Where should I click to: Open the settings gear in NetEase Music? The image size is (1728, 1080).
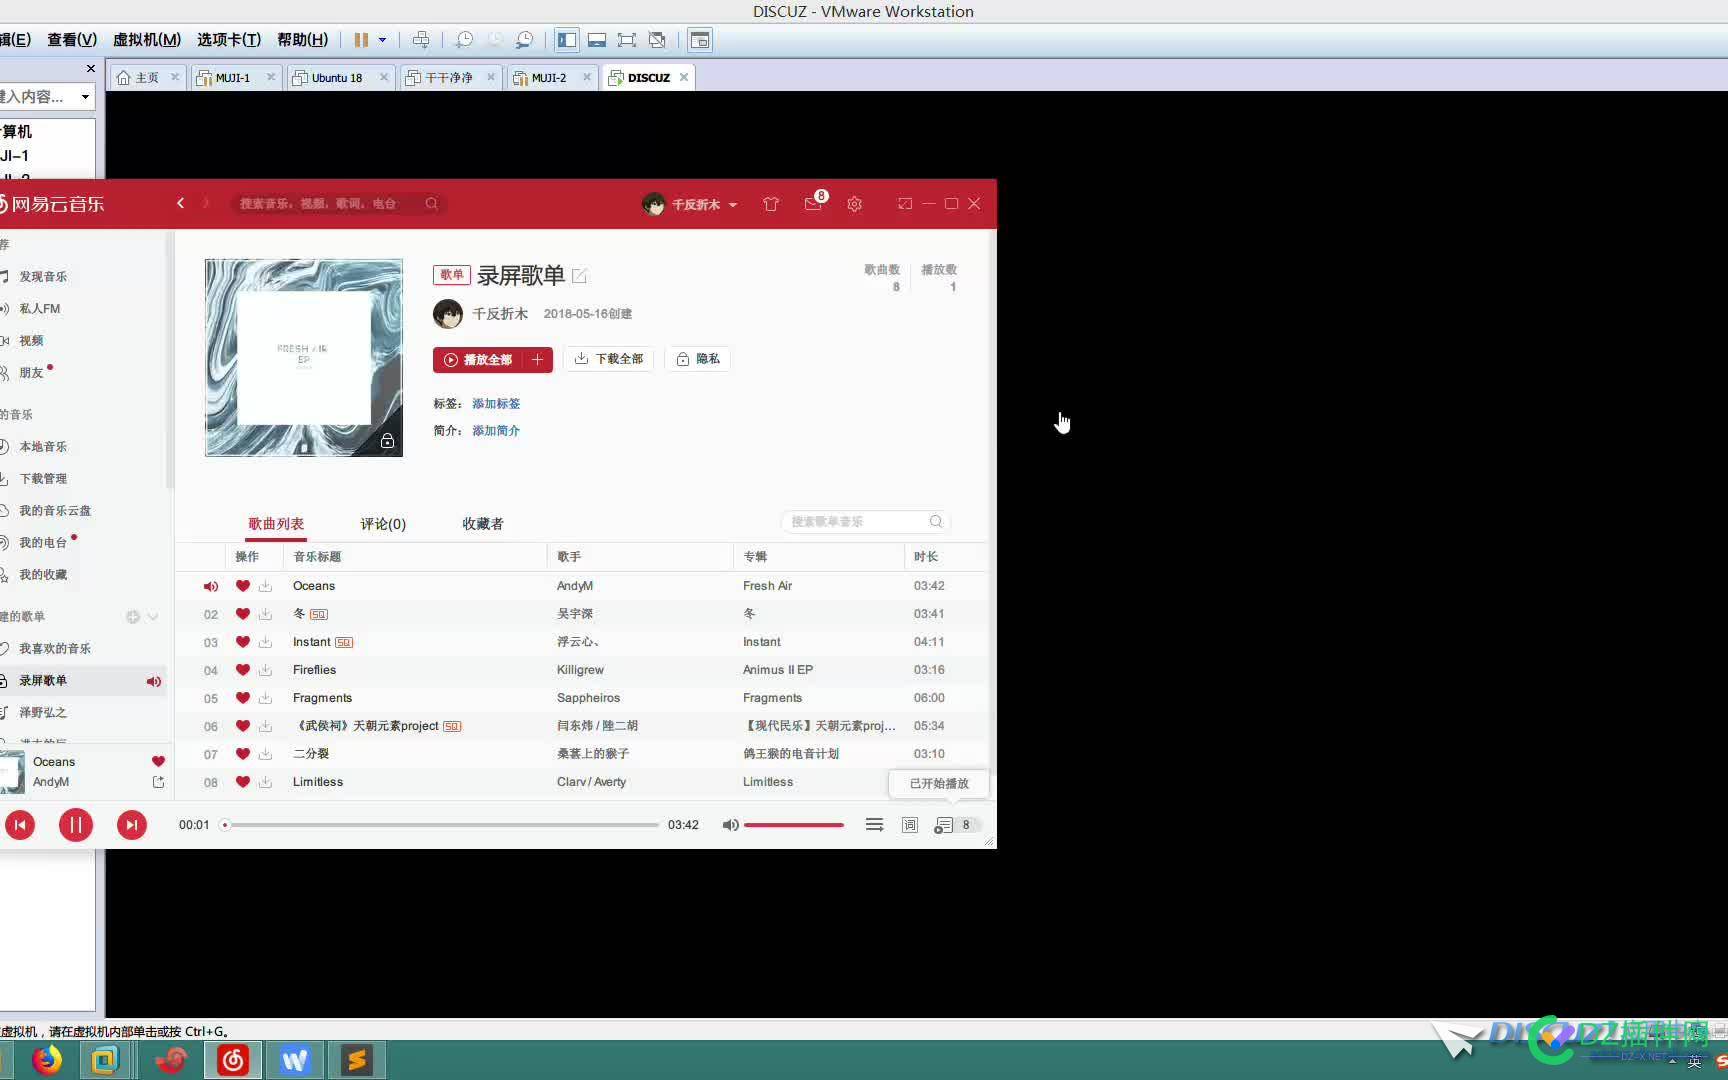click(x=854, y=204)
